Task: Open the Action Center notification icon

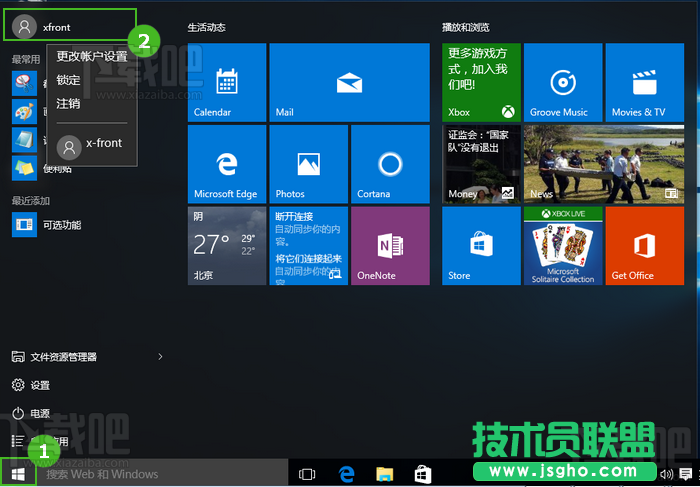Action: coord(685,474)
